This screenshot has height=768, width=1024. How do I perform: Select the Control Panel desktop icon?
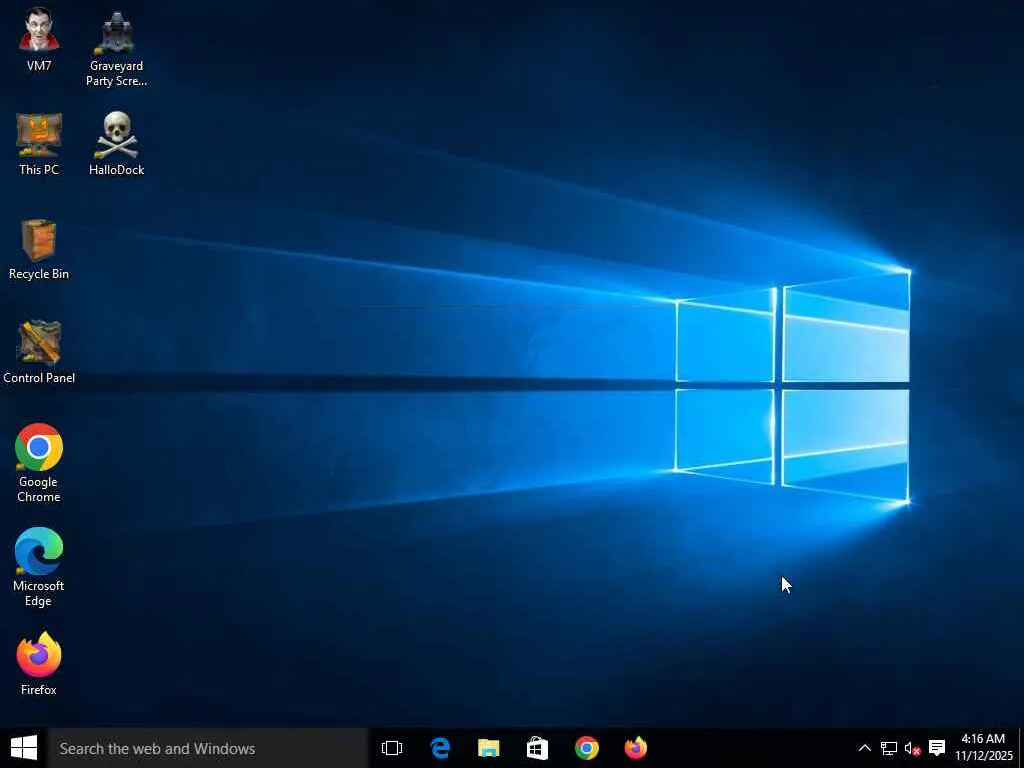pyautogui.click(x=39, y=352)
